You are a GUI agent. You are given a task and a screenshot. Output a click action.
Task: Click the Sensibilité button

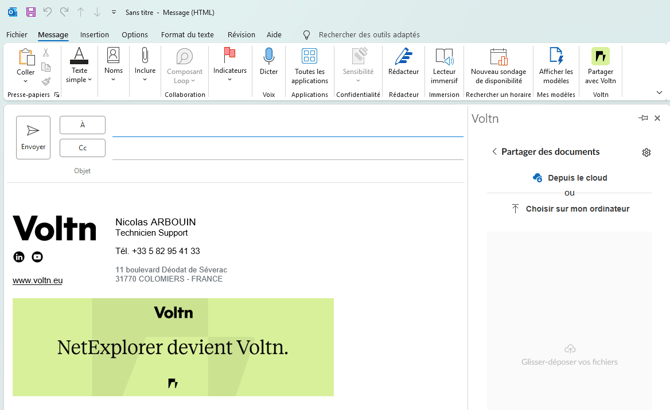pyautogui.click(x=358, y=66)
